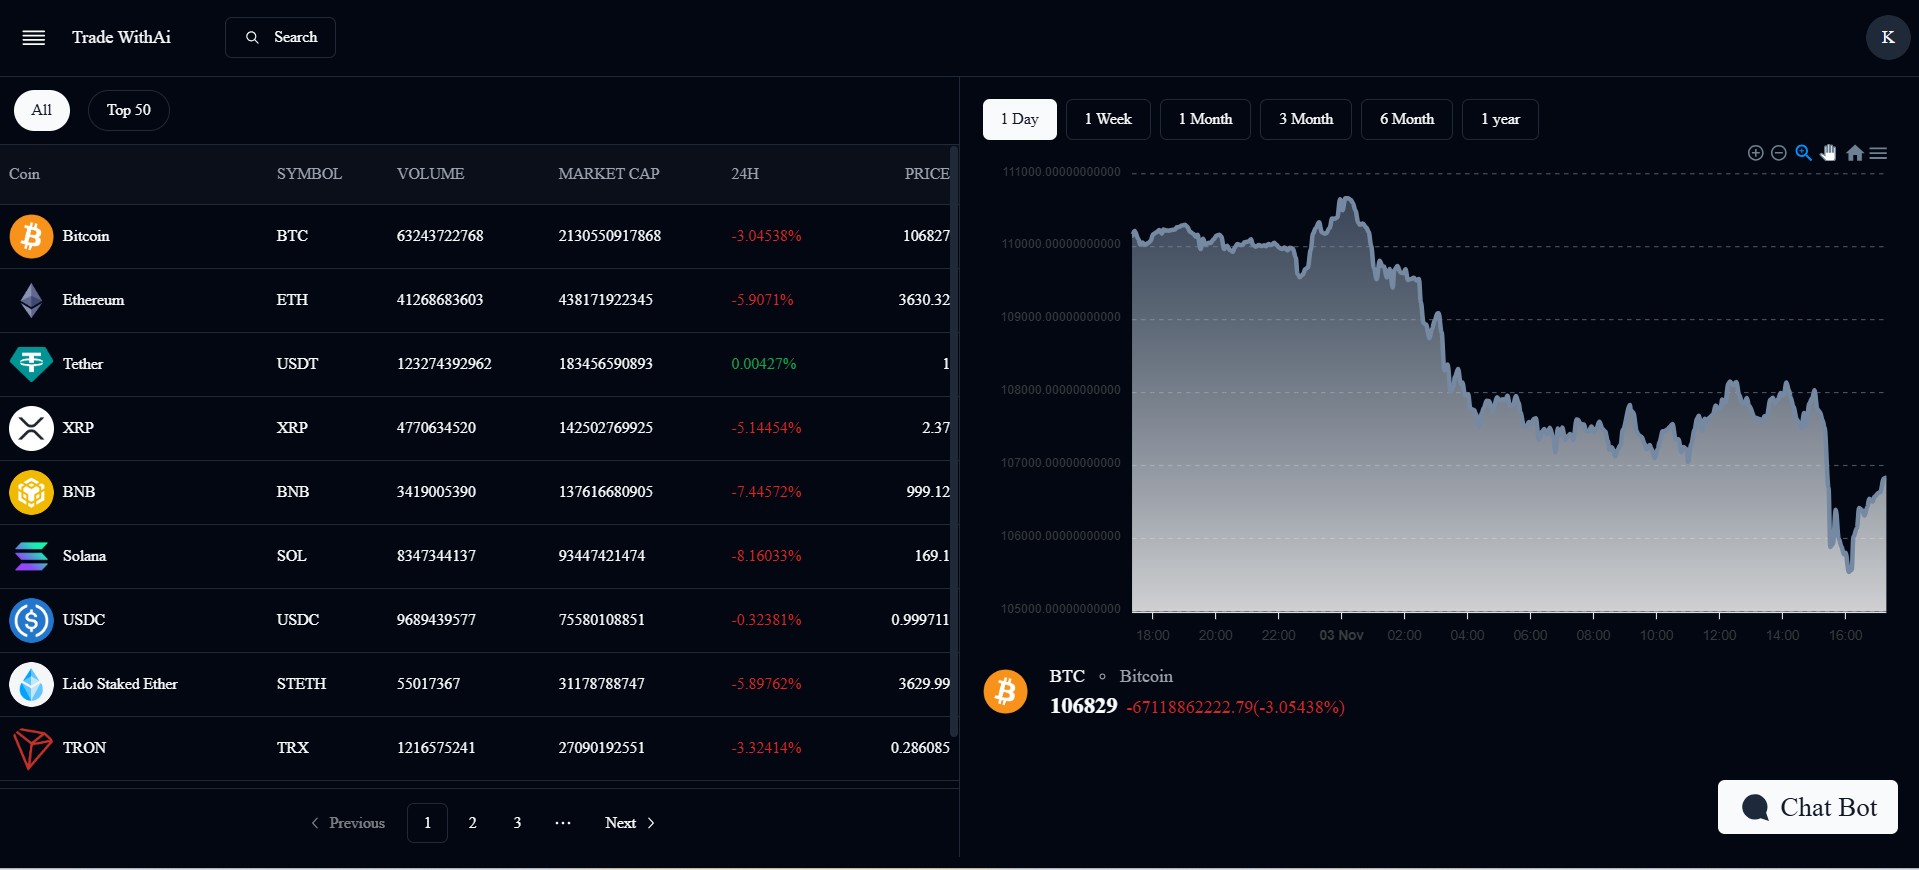Click the SYMBOL column header
Viewport: 1919px width, 870px height.
click(309, 174)
